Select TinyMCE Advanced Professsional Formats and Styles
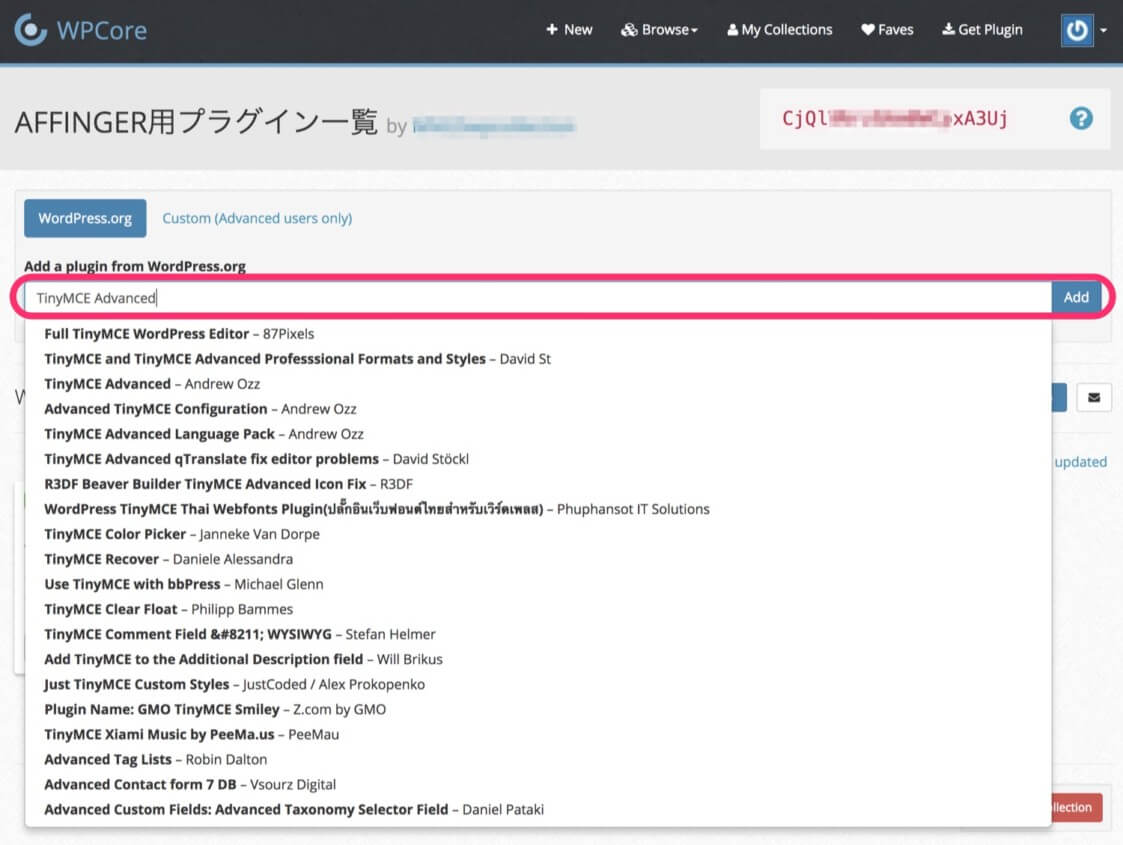 coord(538,359)
